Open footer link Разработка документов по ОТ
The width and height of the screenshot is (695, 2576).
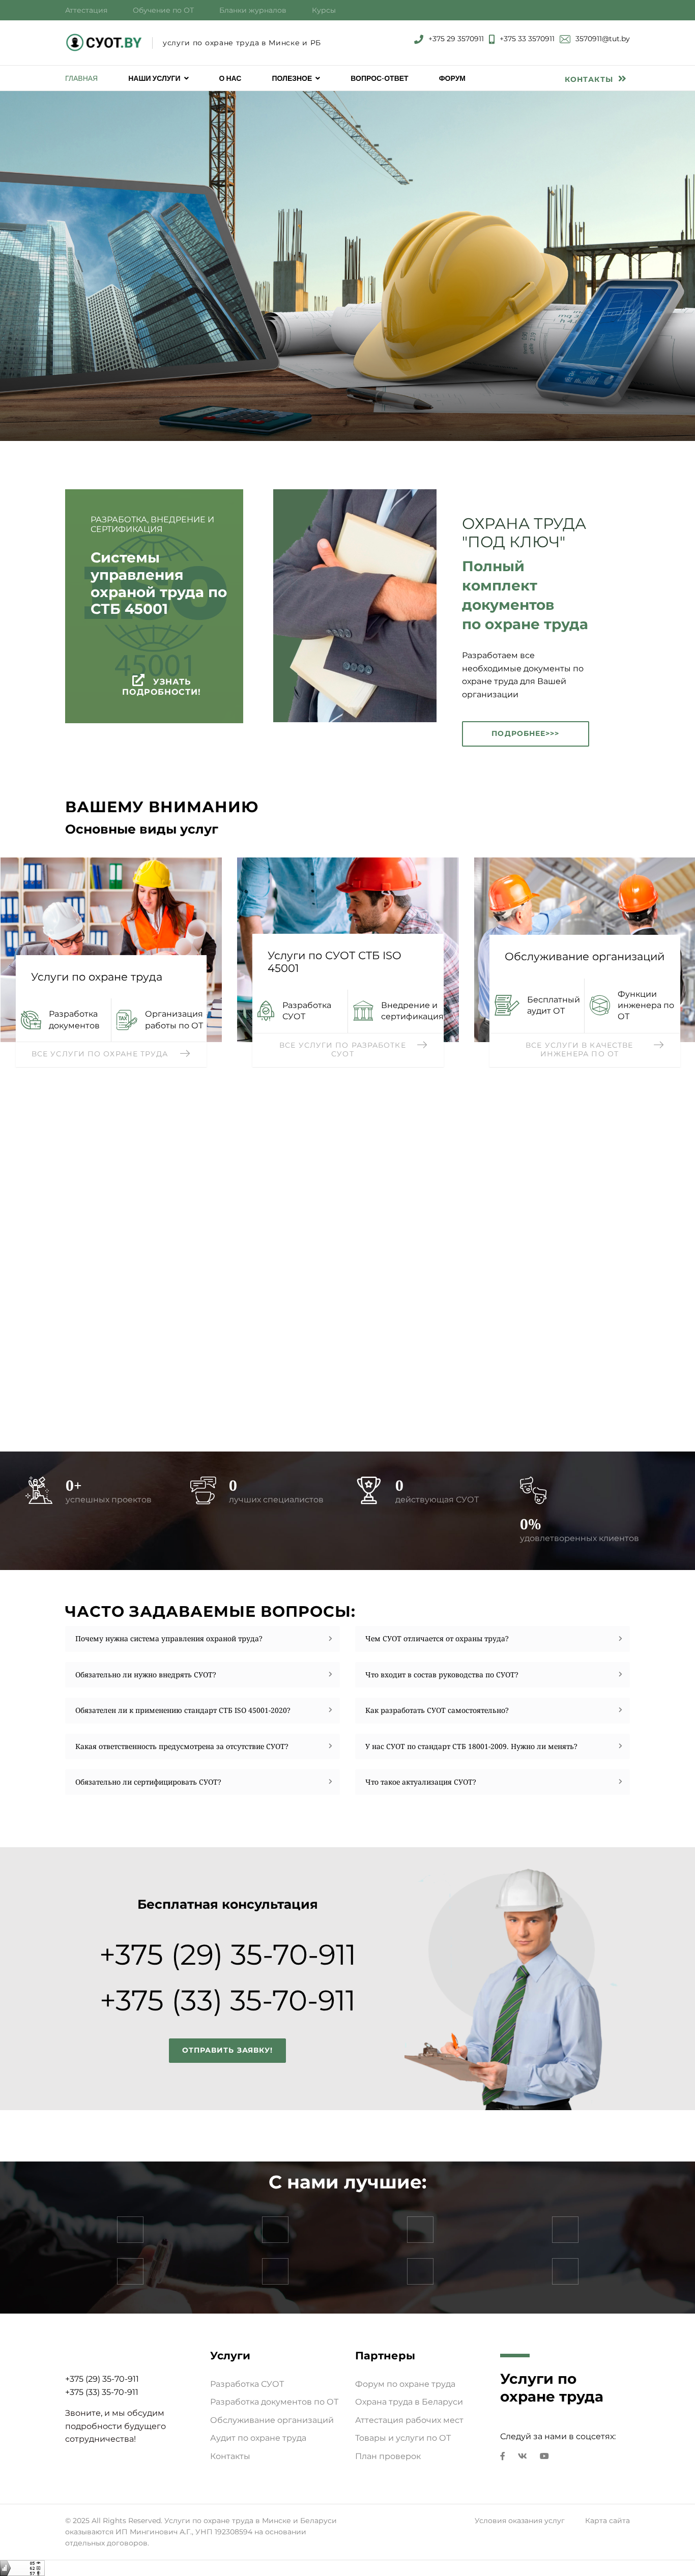click(x=274, y=2402)
